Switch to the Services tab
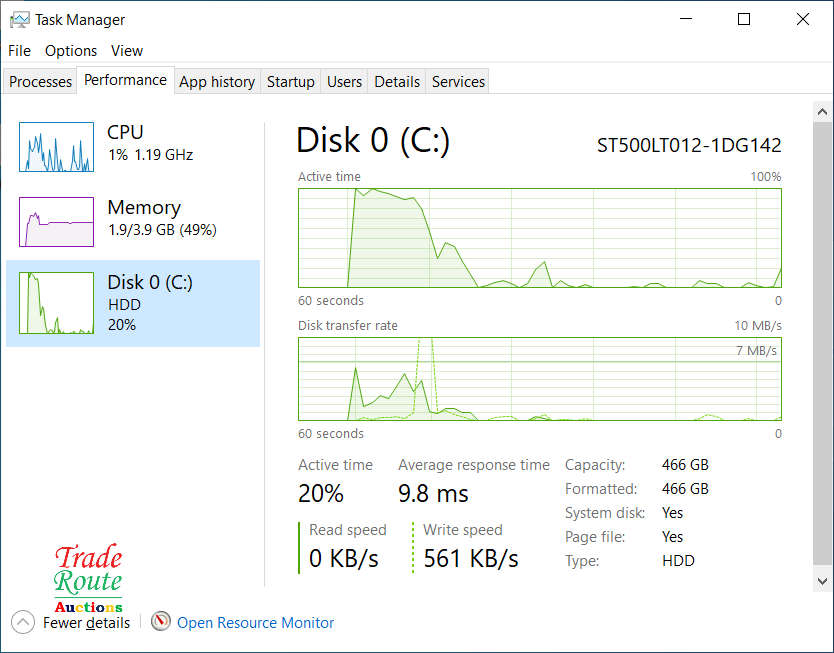 tap(459, 82)
